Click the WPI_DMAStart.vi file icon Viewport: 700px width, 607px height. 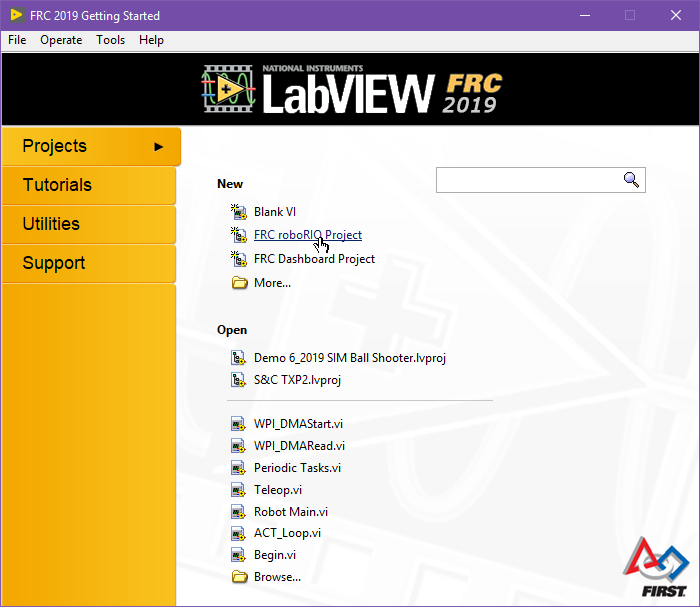tap(238, 424)
